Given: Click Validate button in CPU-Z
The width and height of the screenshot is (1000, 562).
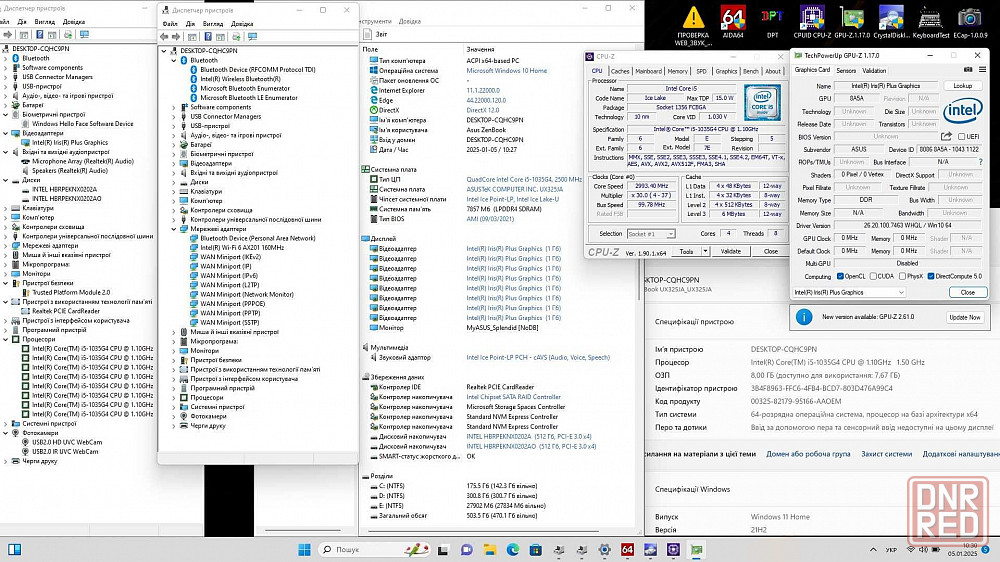Looking at the screenshot, I should 730,251.
